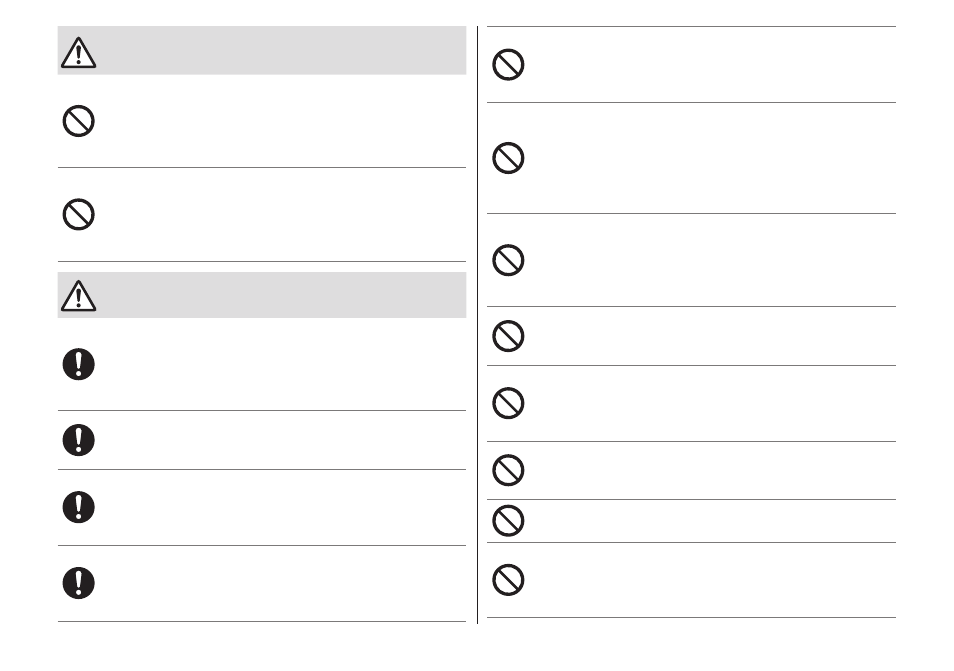Click the empty area of the top gray banner
This screenshot has width=954, height=671.
pos(280,50)
